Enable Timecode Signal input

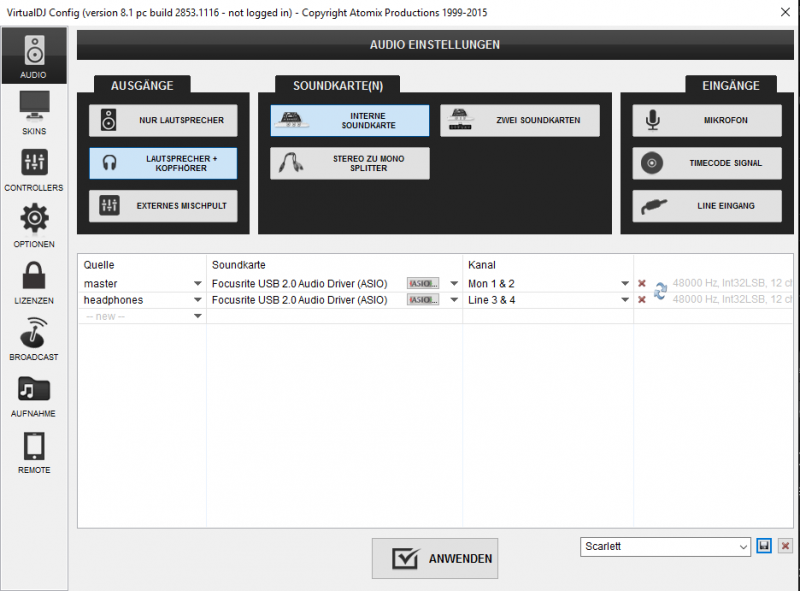[707, 163]
